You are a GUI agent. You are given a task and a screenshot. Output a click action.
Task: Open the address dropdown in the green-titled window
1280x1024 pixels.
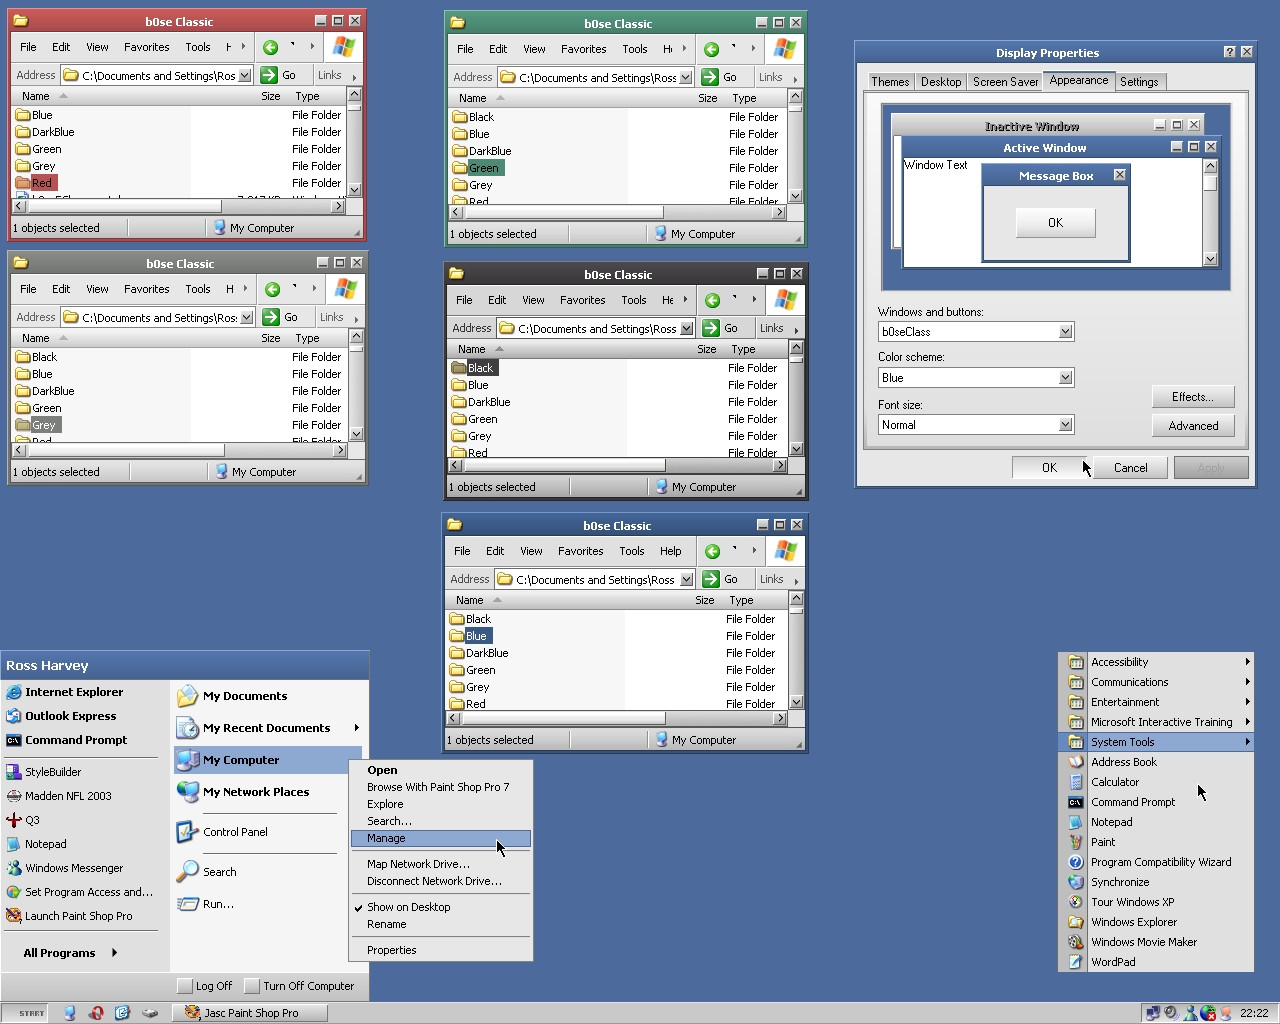[x=687, y=77]
